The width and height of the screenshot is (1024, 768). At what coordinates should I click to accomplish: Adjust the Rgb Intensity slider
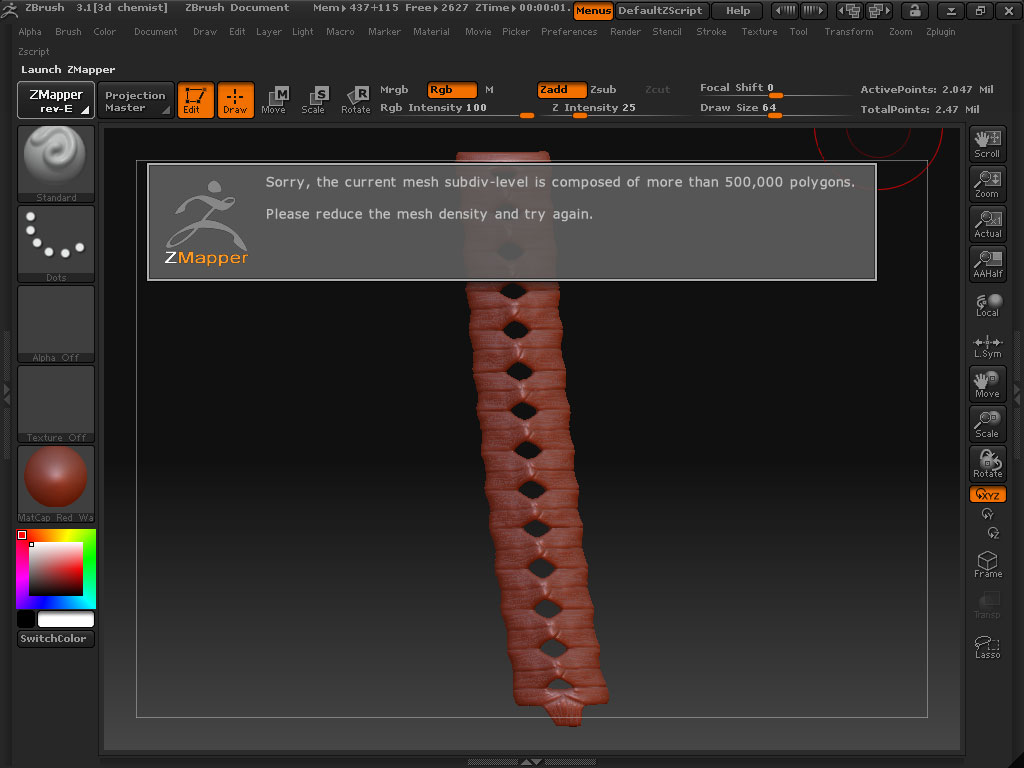(457, 109)
